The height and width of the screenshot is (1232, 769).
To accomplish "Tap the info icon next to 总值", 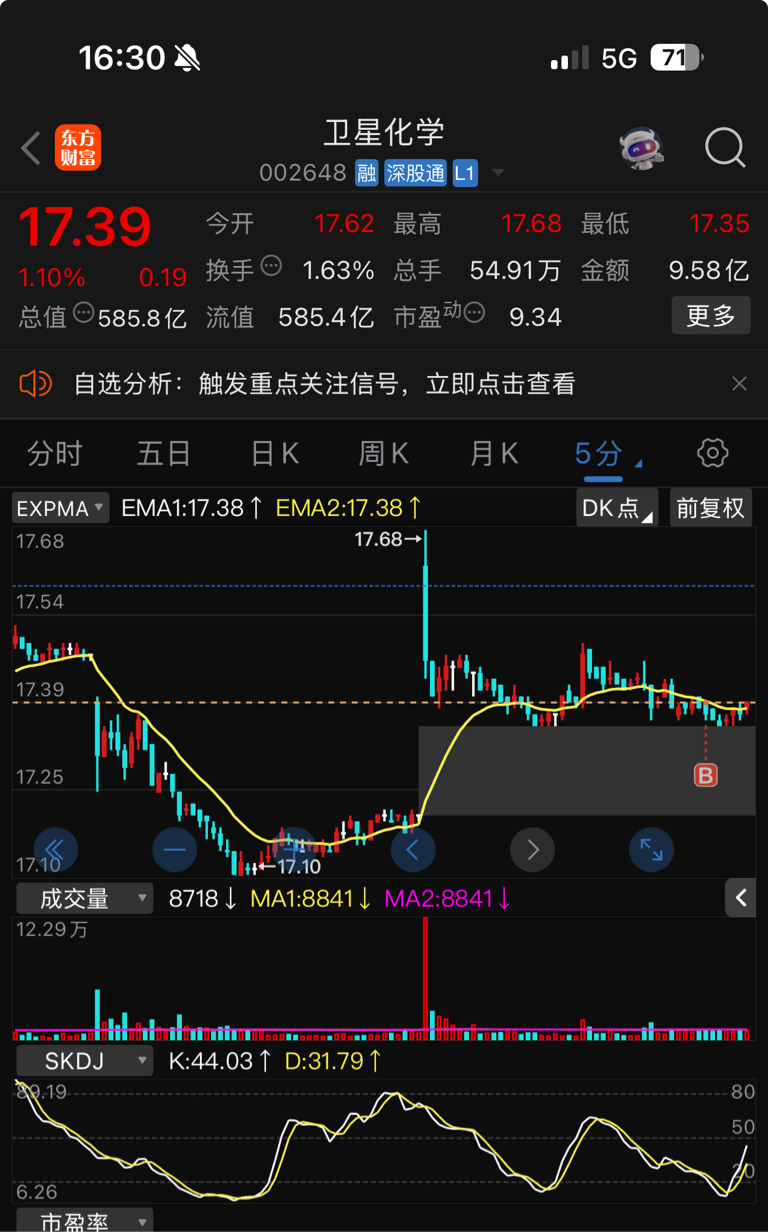I will pyautogui.click(x=84, y=313).
